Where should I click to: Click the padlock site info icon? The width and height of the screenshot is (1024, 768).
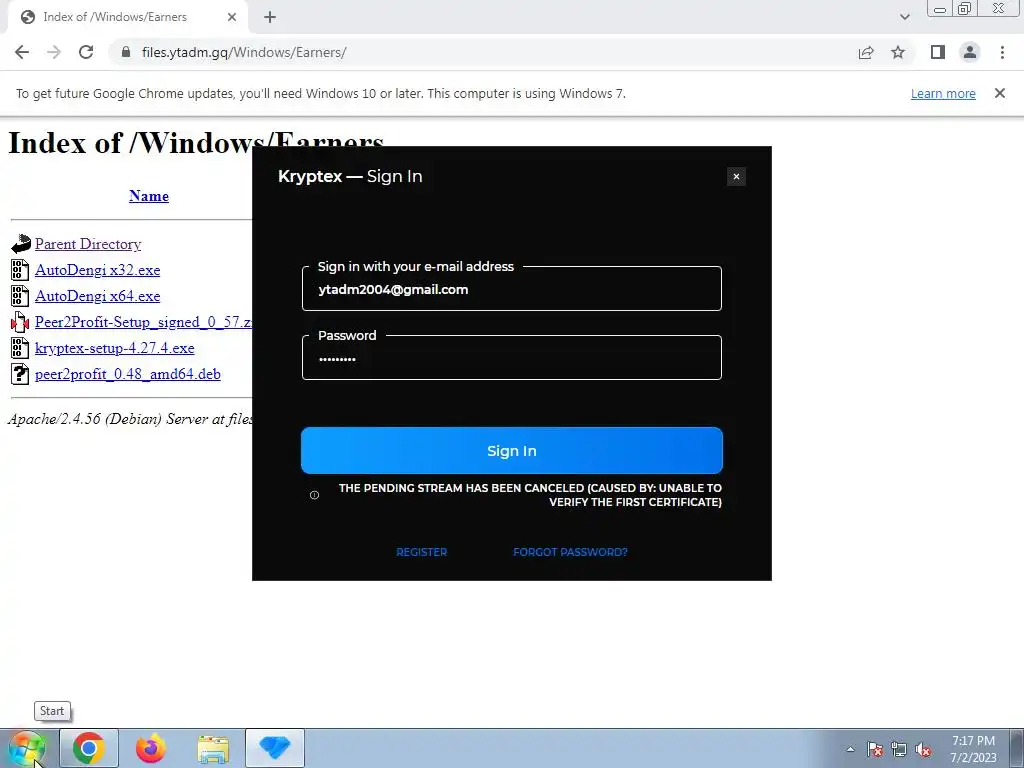(126, 52)
